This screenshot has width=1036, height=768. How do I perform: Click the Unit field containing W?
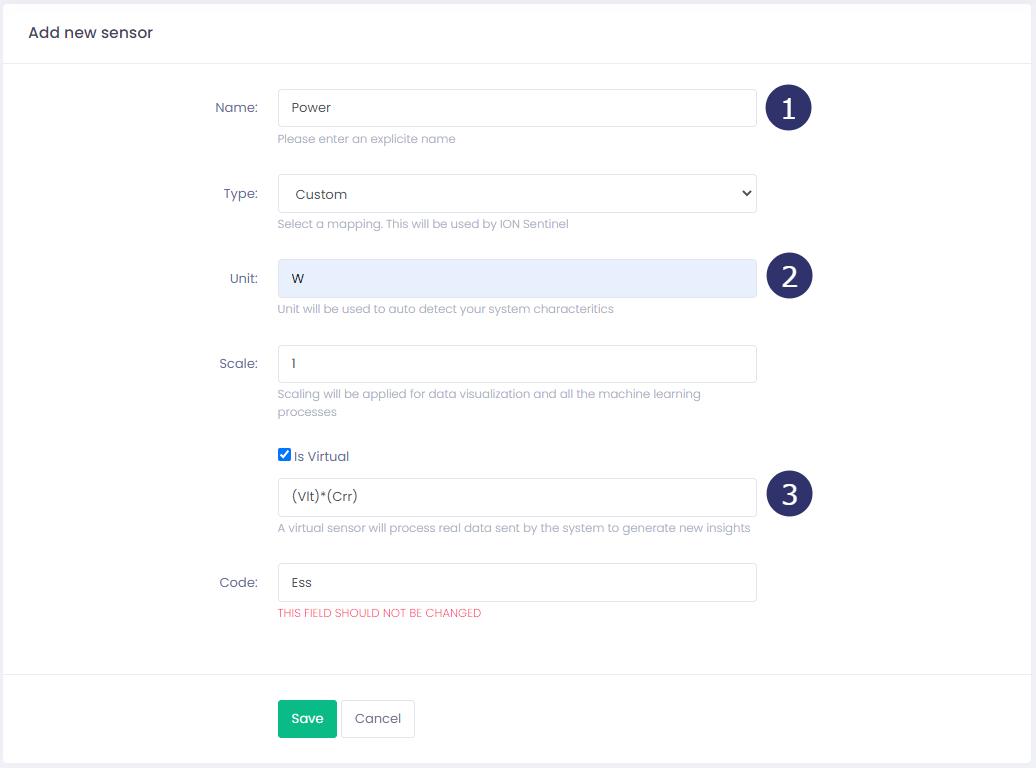(516, 279)
